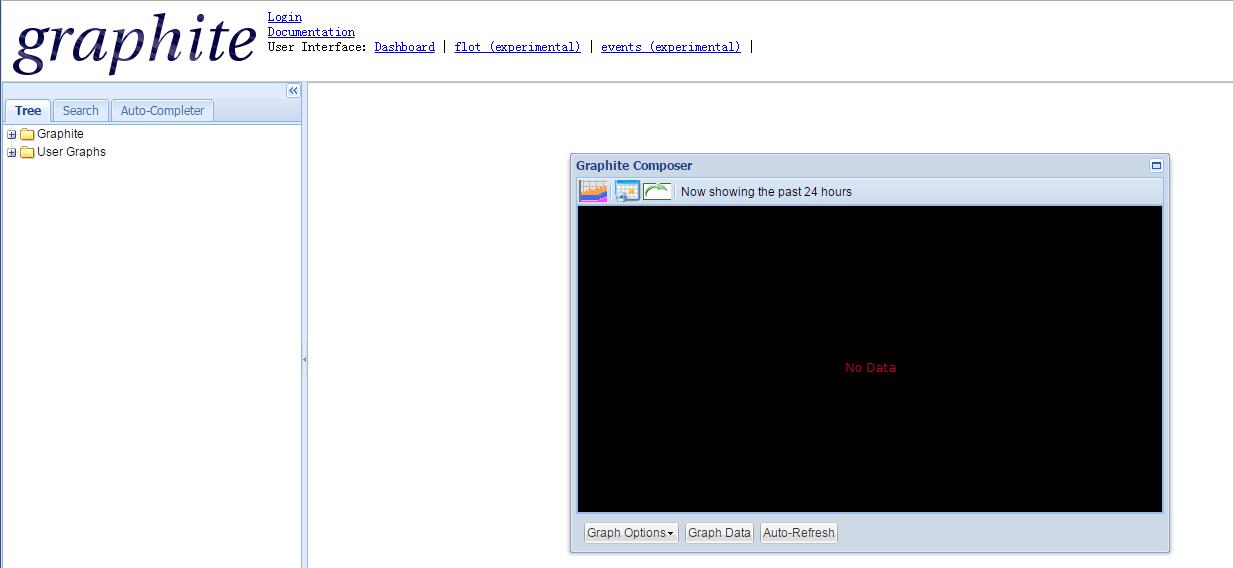Image resolution: width=1233 pixels, height=568 pixels.
Task: Open the calendar date range selector
Action: pos(627,191)
